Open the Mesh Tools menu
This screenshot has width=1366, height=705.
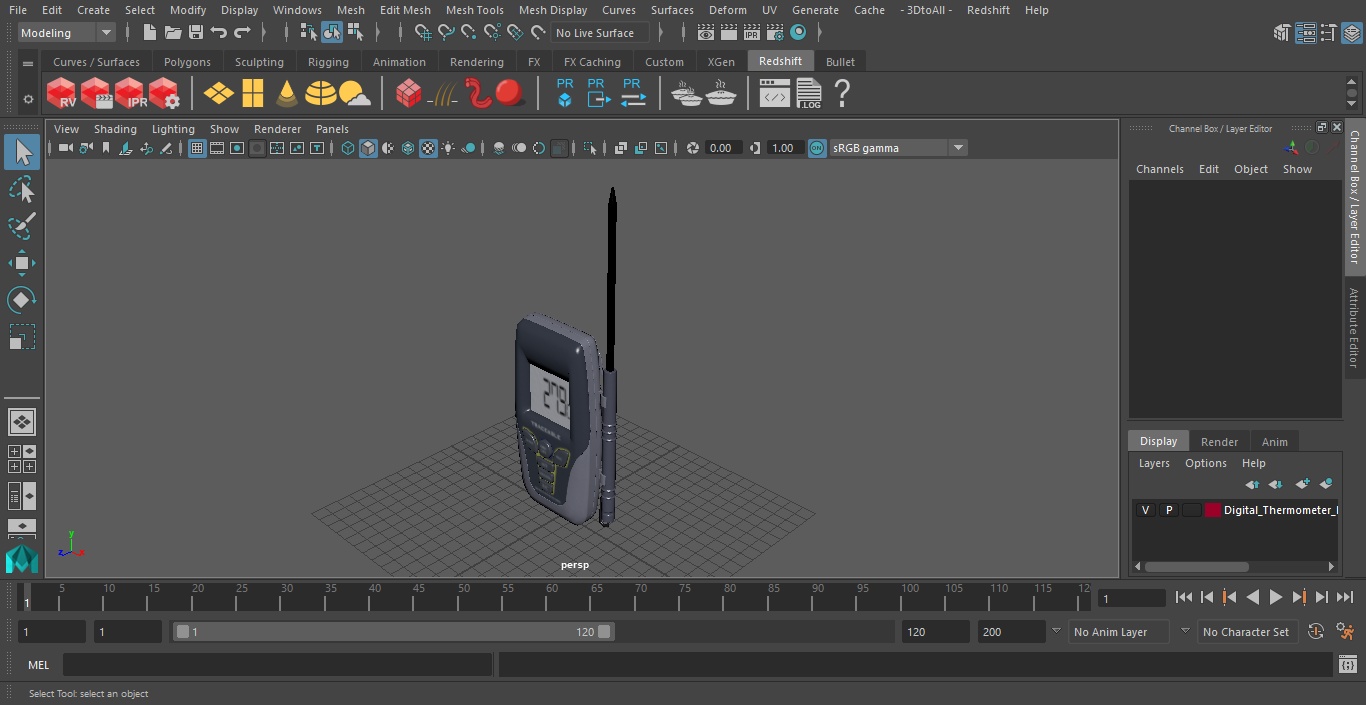(474, 10)
